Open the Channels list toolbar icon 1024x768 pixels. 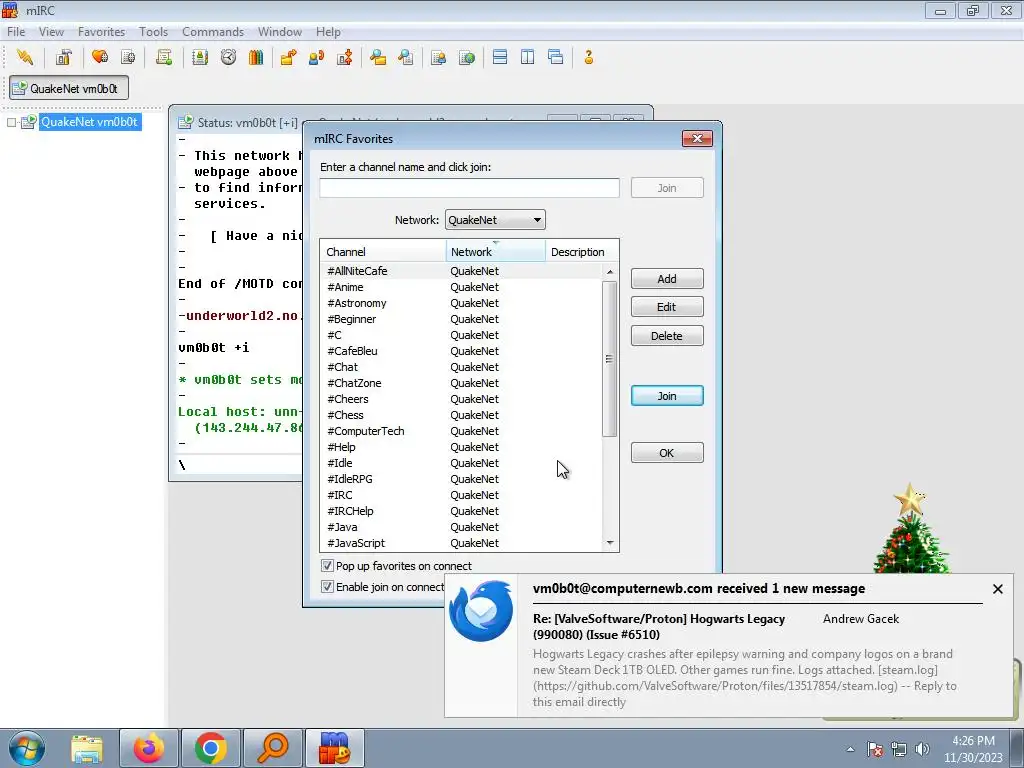[x=128, y=57]
